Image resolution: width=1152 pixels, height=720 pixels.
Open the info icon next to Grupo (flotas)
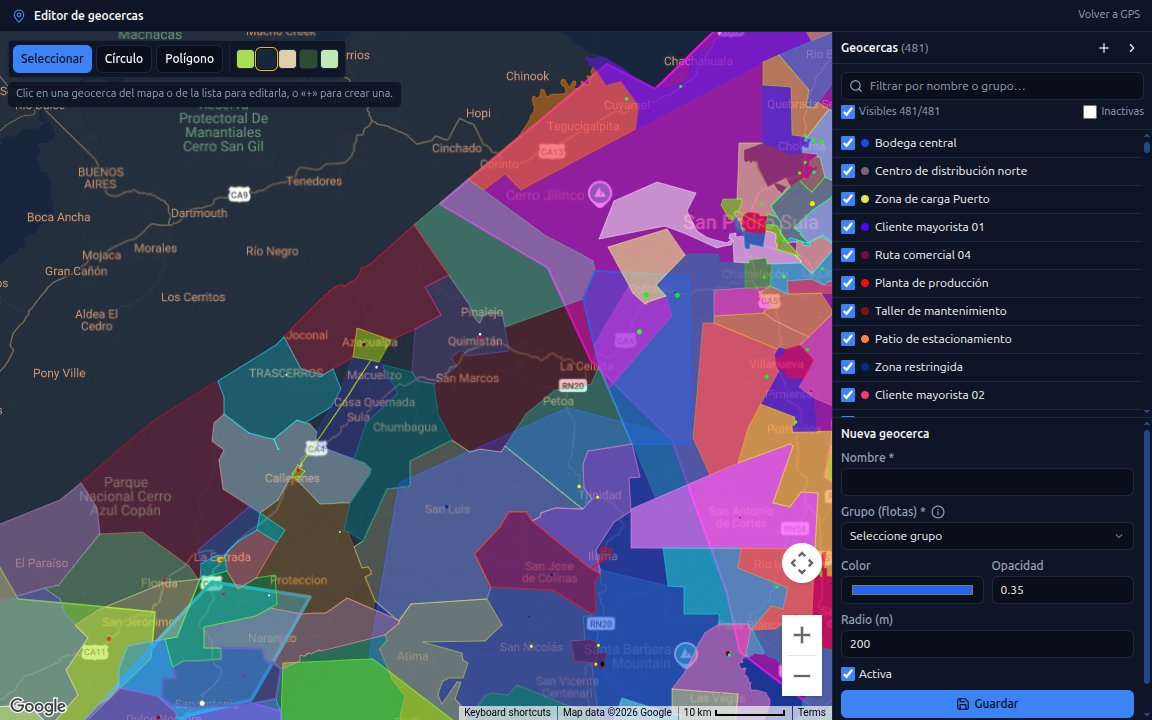click(x=938, y=512)
